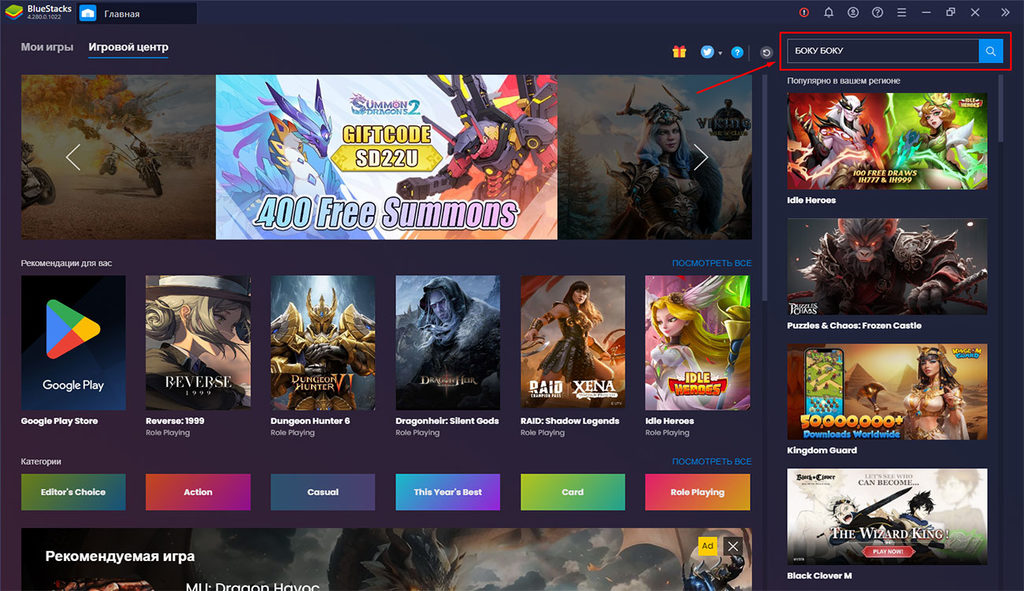Open the Black Clover M sidebar banner
This screenshot has height=591, width=1024.
(887, 517)
